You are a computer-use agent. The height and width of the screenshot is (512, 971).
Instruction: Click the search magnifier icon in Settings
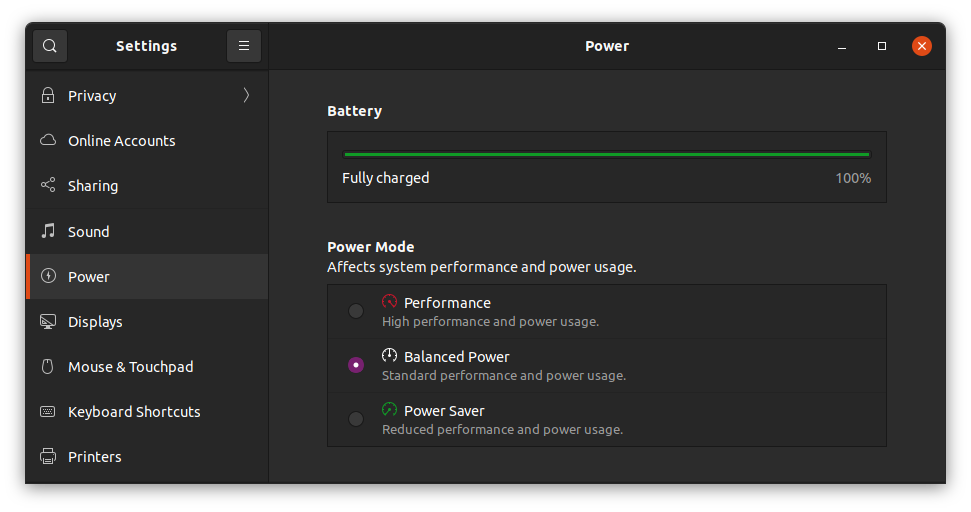(50, 46)
